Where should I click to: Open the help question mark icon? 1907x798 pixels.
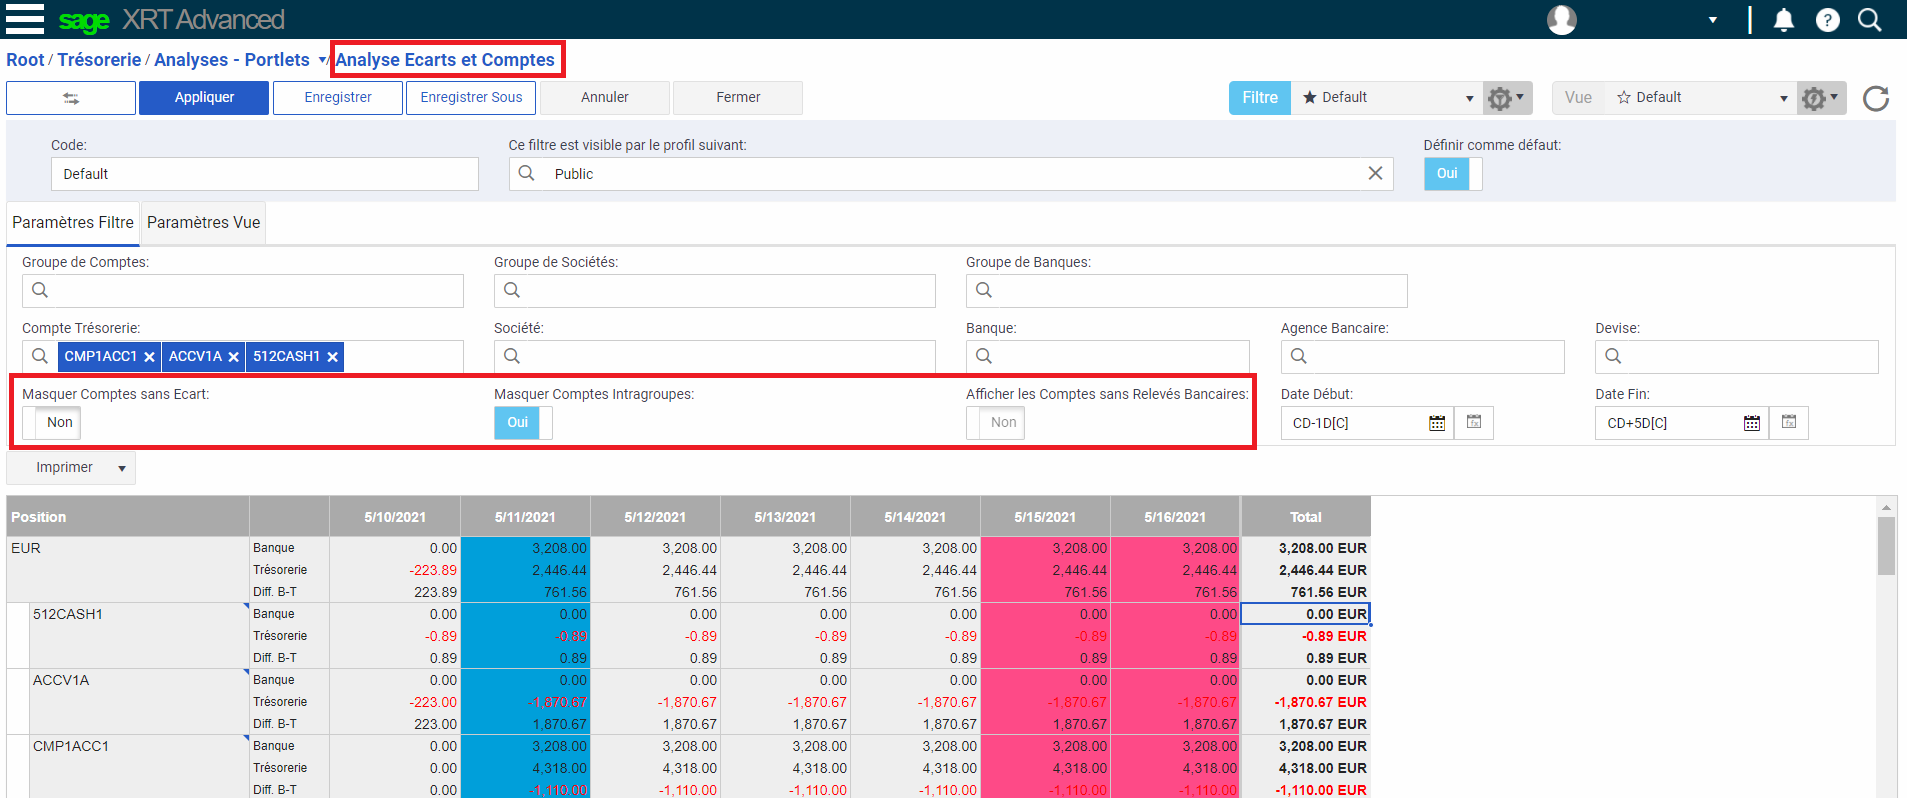(1827, 20)
